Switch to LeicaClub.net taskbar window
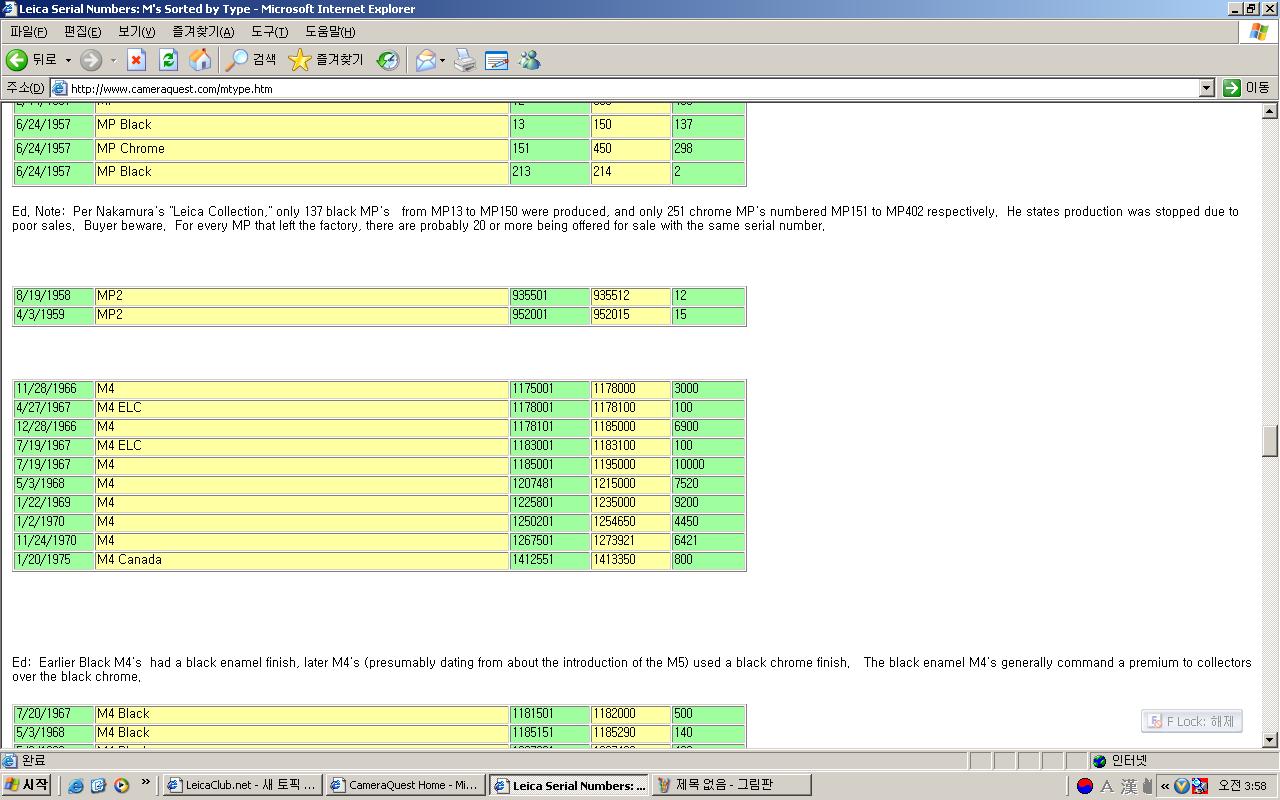Image resolution: width=1280 pixels, height=800 pixels. click(x=241, y=785)
